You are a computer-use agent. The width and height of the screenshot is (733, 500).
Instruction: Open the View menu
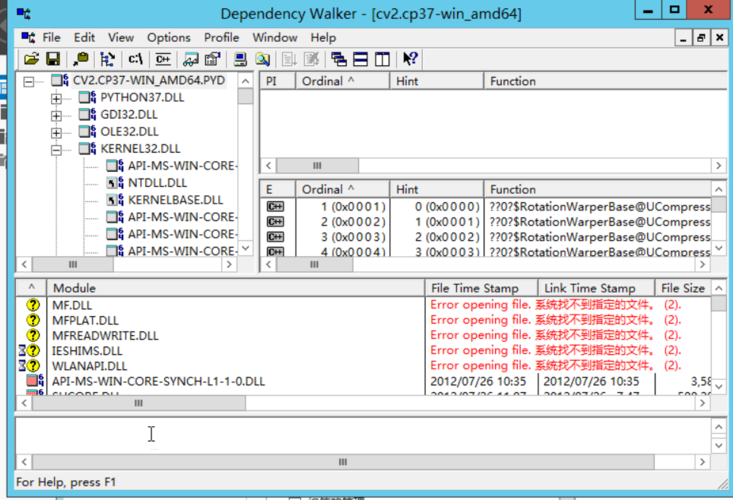121,37
